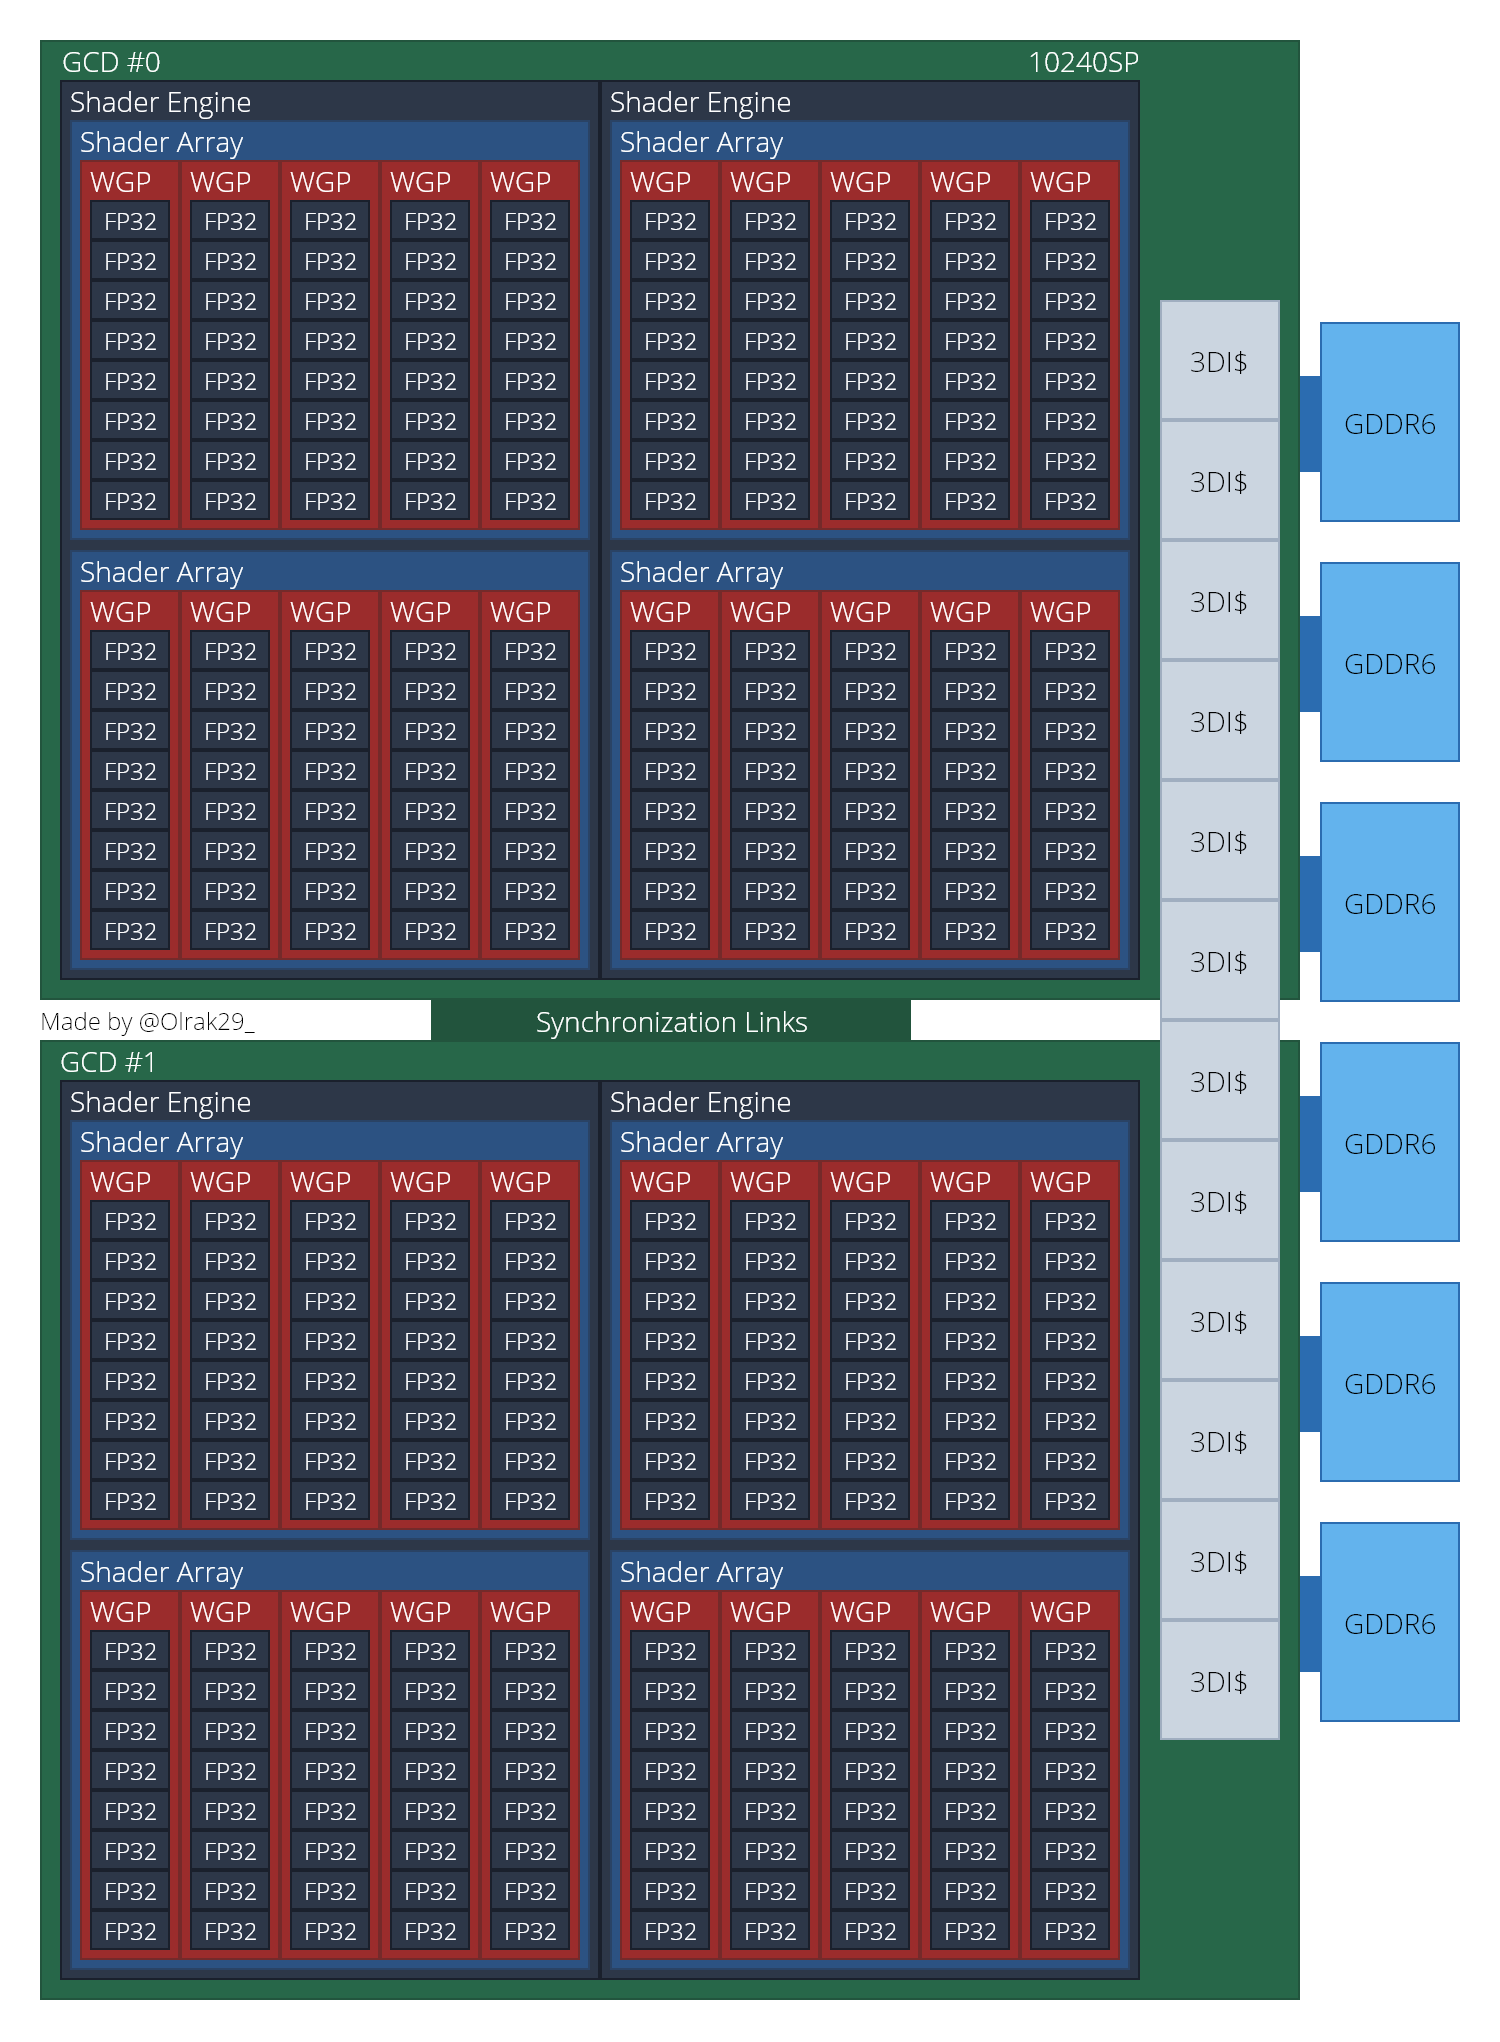
Task: Click the 10240SP shader count text
Action: pos(1083,63)
